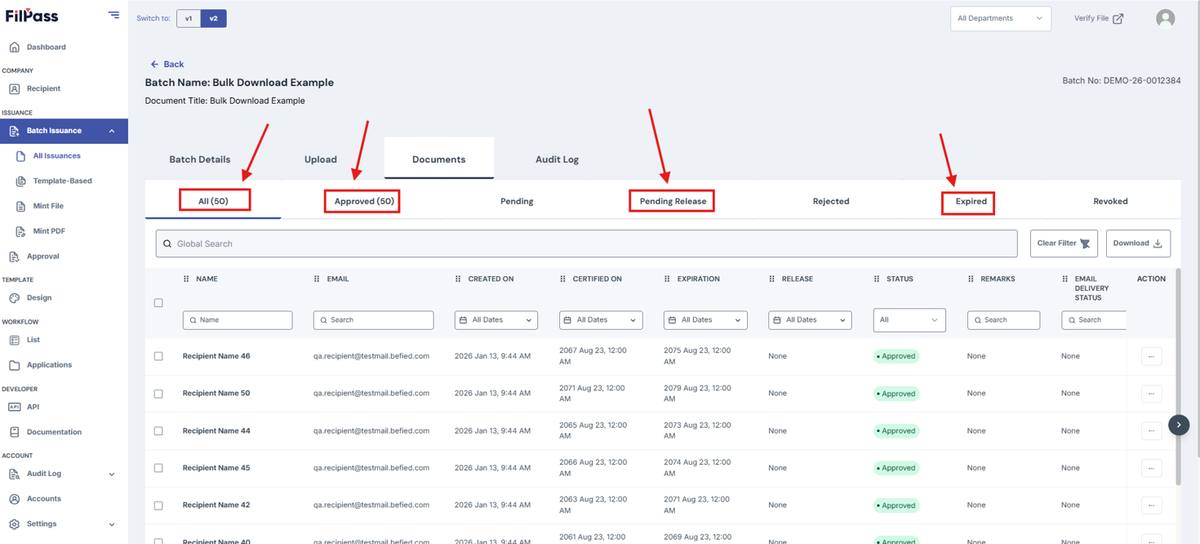Viewport: 1200px width, 544px height.
Task: Switch to the Audit Log tab
Action: point(557,159)
